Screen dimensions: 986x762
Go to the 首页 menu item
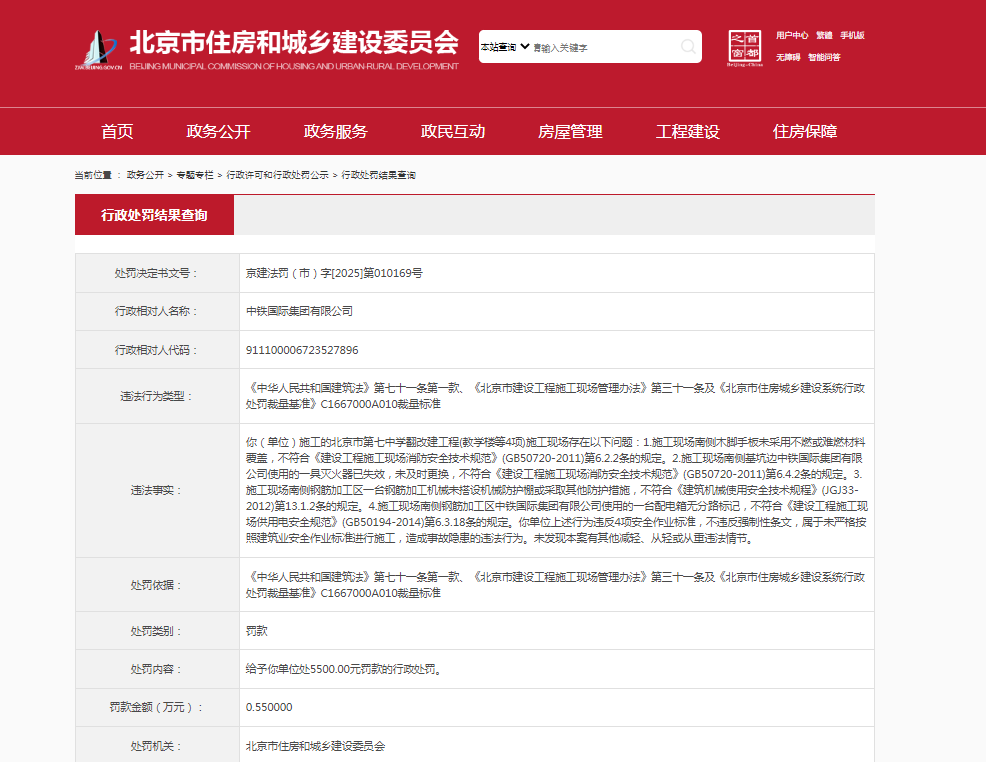(x=117, y=131)
